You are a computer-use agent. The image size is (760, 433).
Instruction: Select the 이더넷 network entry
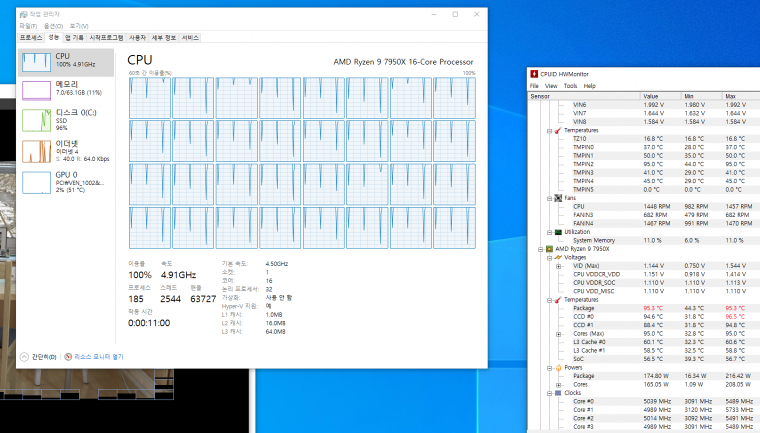pos(66,151)
